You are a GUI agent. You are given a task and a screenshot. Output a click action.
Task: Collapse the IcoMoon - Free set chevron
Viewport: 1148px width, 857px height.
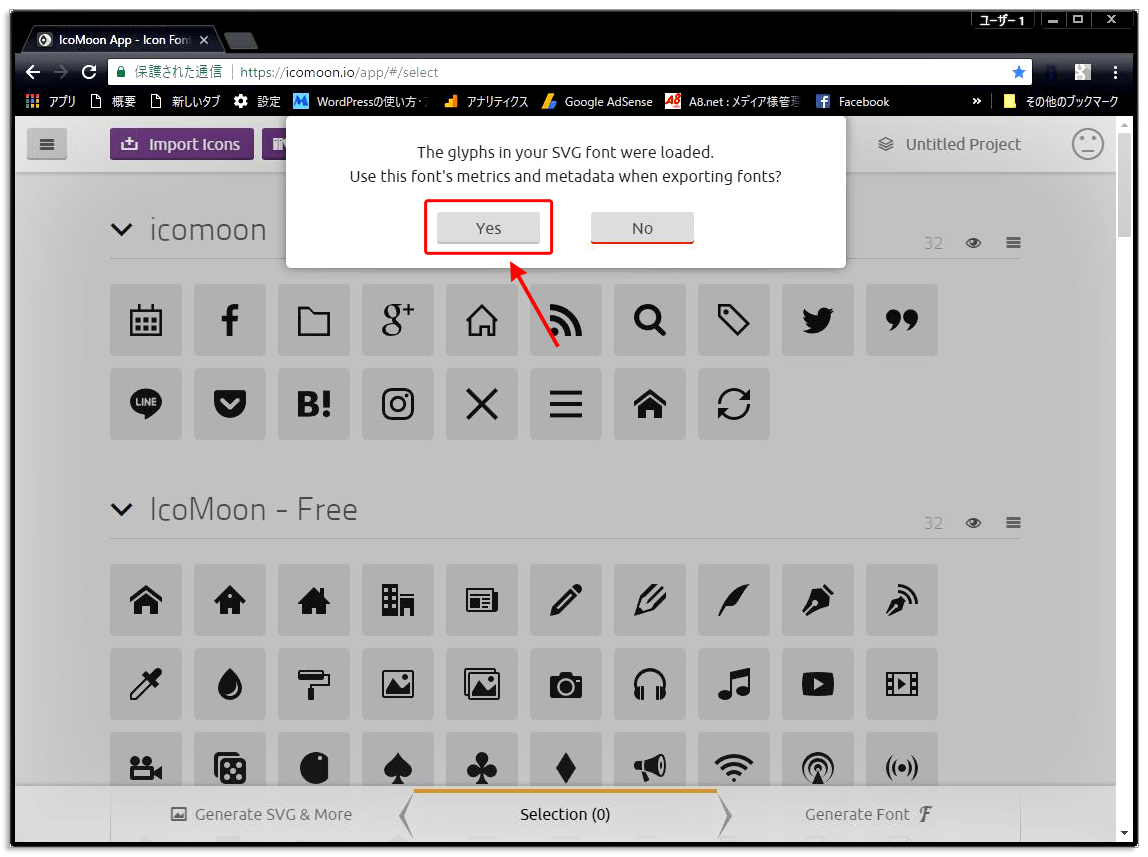(x=121, y=510)
